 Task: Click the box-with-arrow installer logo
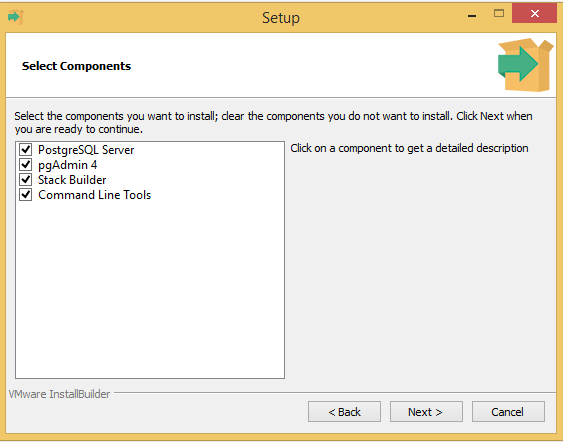(x=526, y=65)
